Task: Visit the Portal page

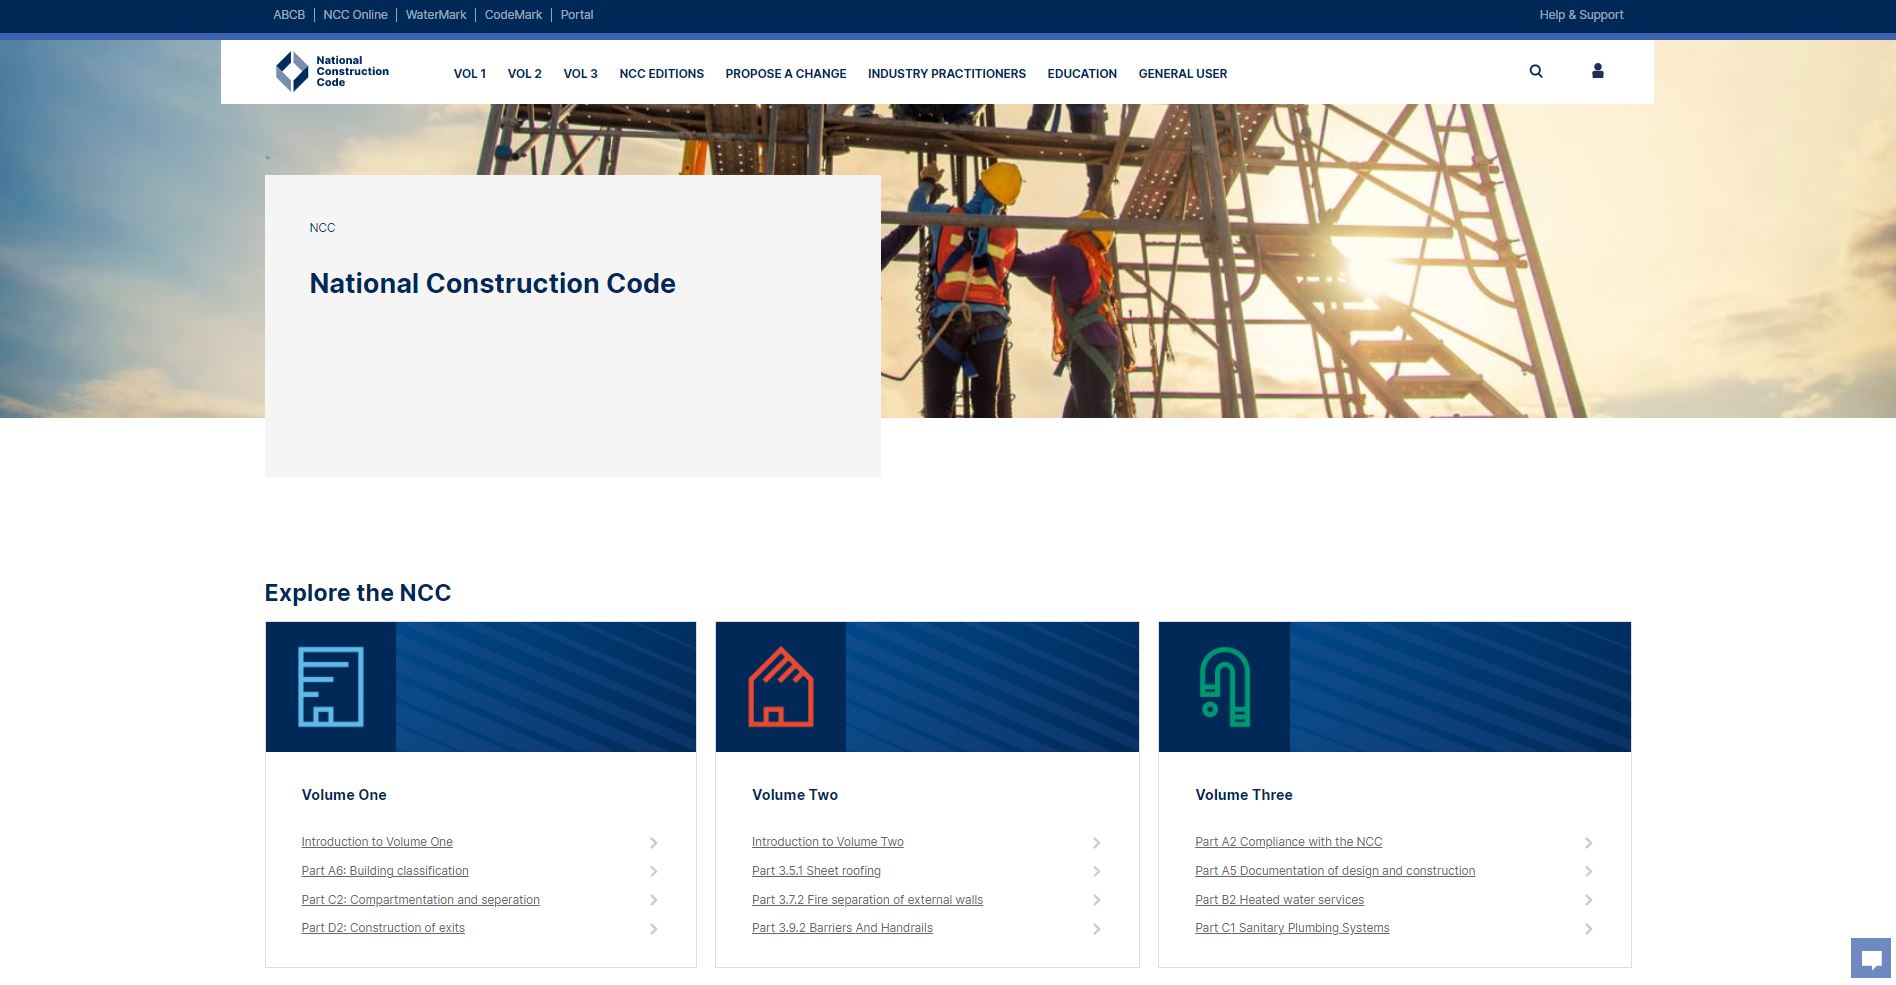Action: coord(575,14)
